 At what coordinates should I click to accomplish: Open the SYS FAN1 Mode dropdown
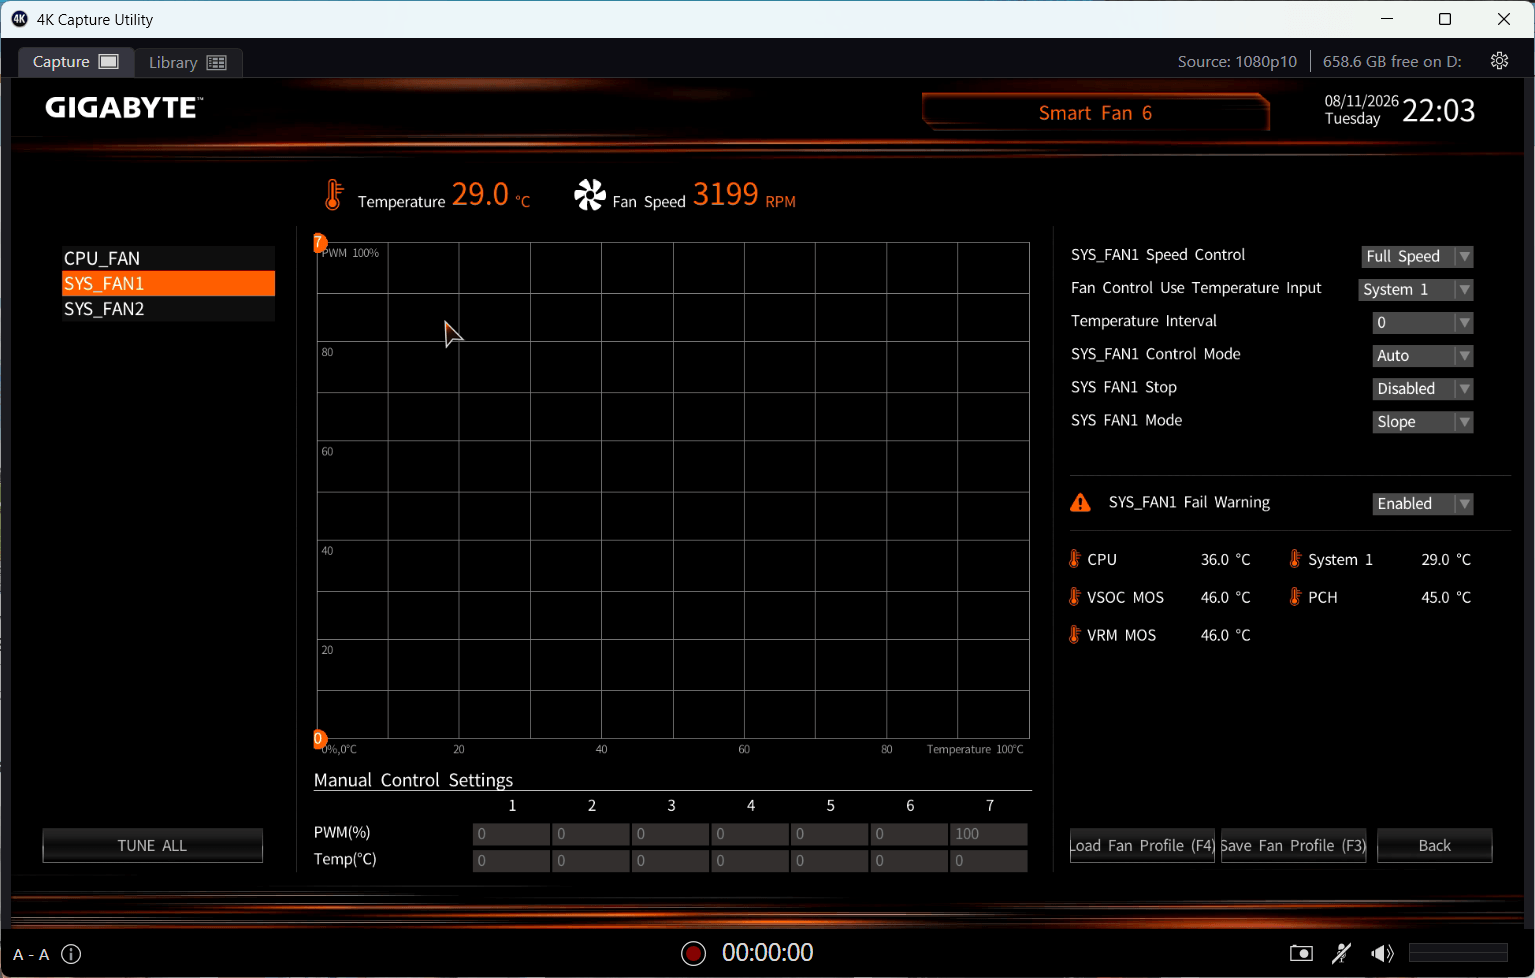tap(1422, 422)
